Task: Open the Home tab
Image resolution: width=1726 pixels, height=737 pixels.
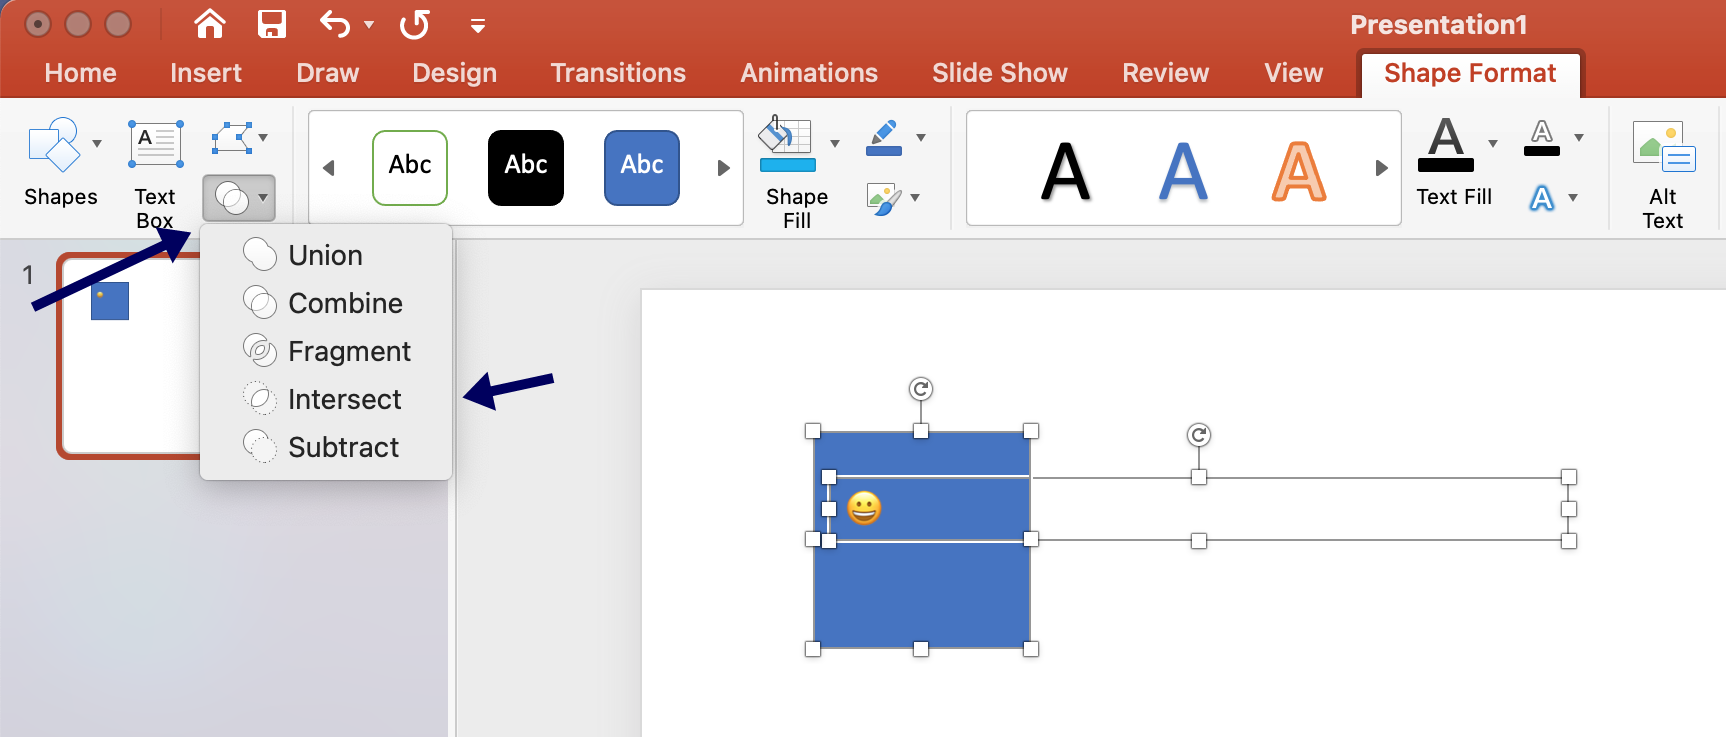Action: click(81, 73)
